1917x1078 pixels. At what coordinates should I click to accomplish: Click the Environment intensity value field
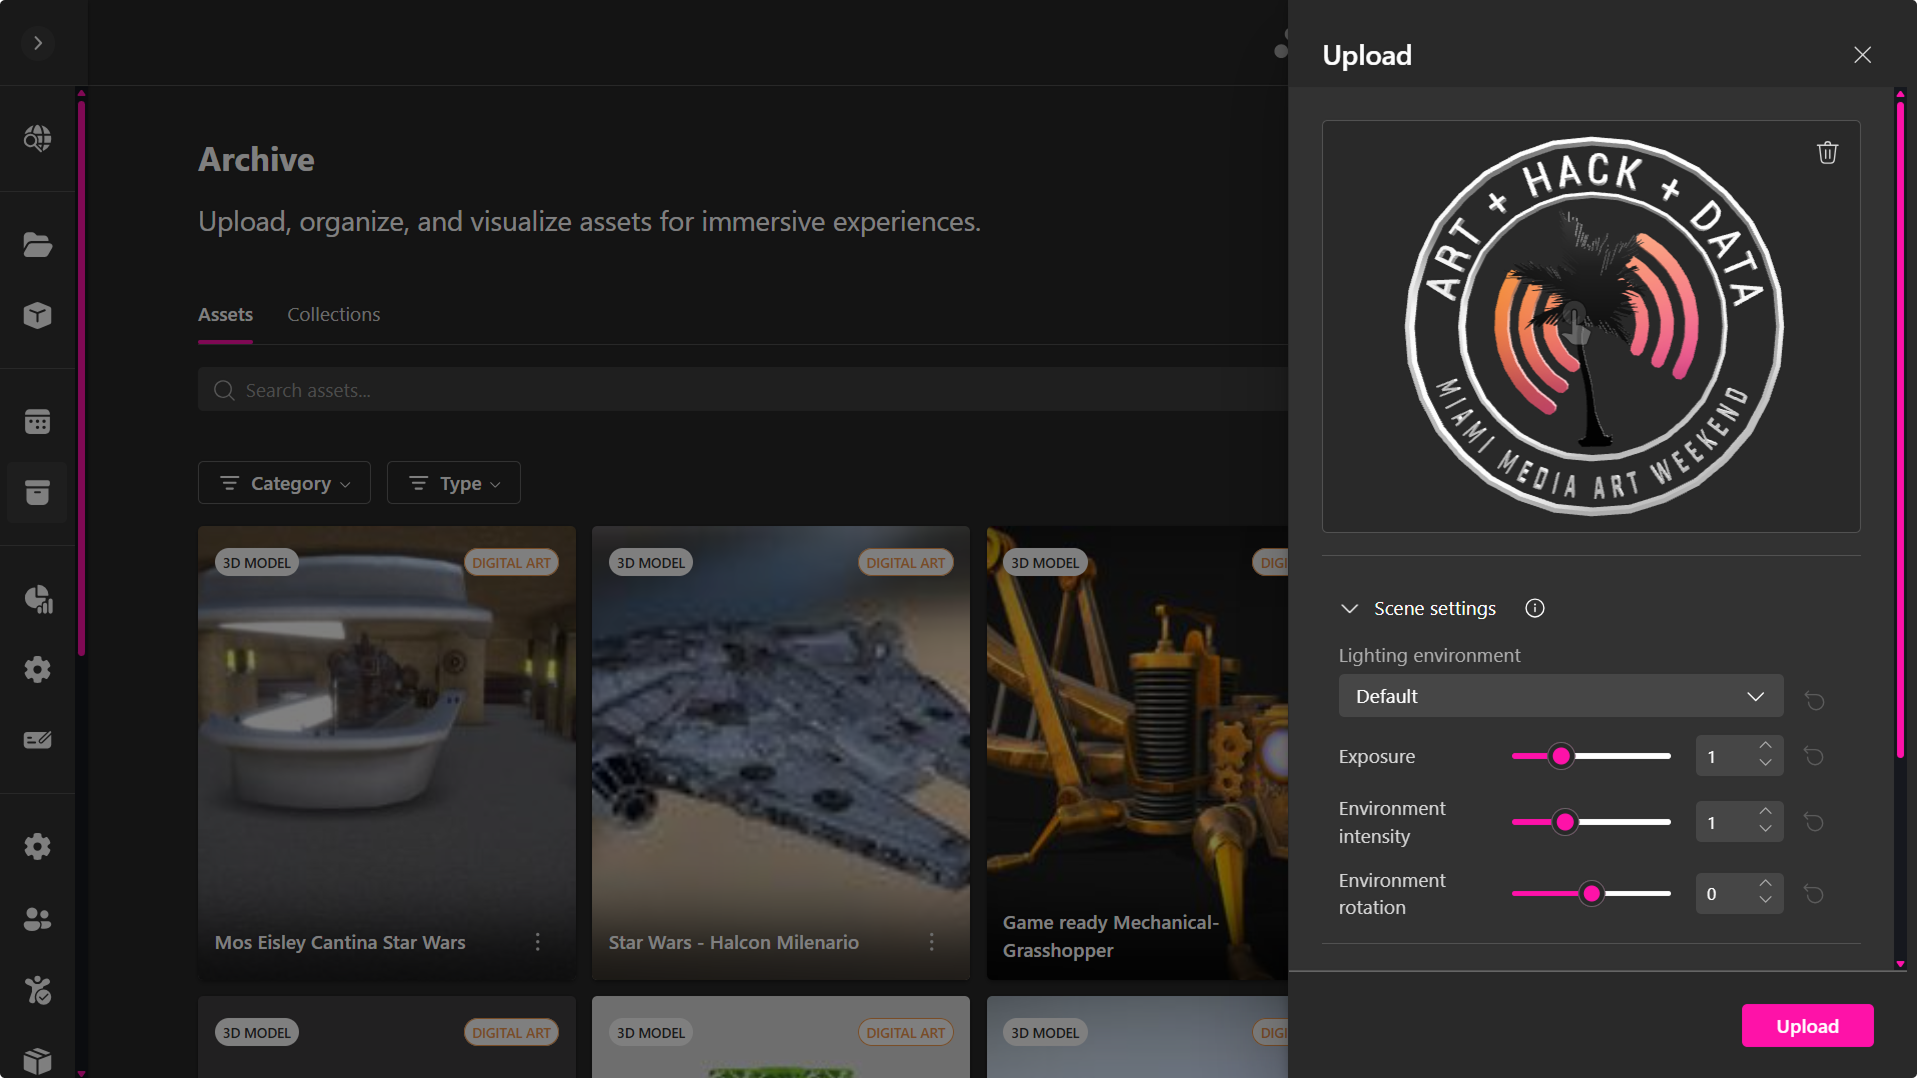click(1724, 822)
